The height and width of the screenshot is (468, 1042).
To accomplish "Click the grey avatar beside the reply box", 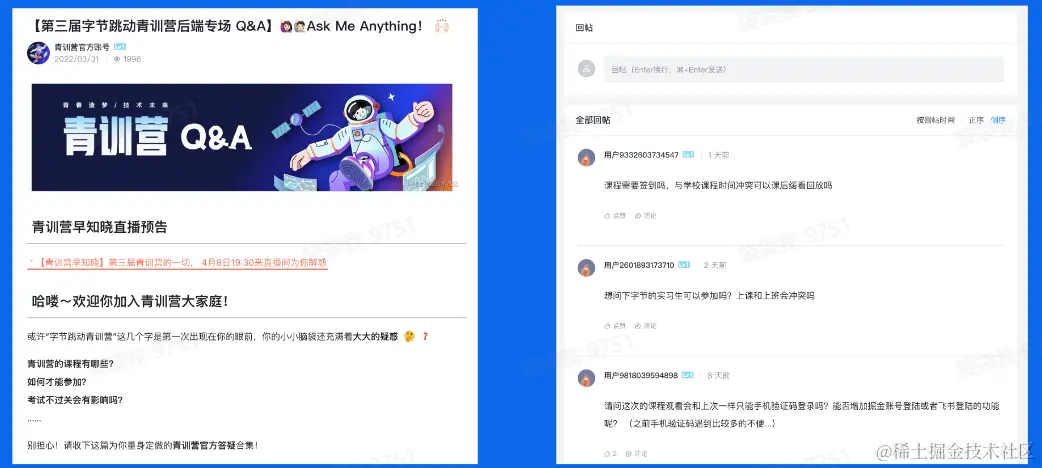I will (x=586, y=68).
